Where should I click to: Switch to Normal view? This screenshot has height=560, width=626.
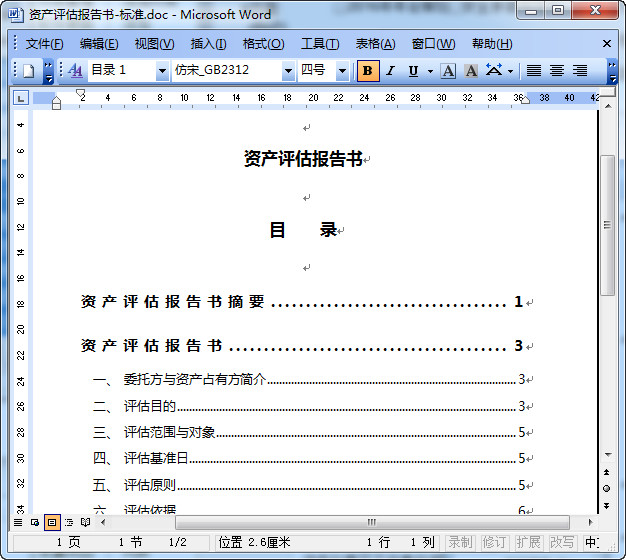(x=18, y=522)
